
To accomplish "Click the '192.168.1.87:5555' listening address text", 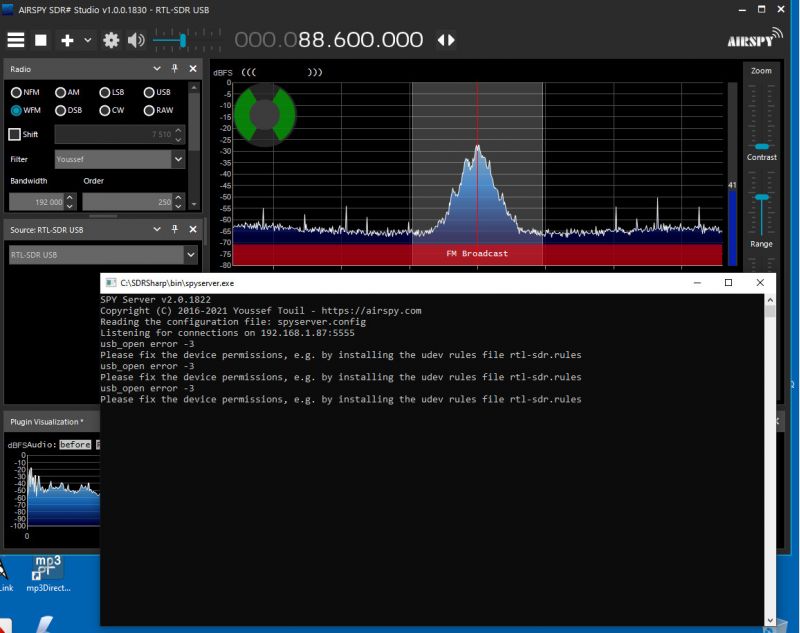I will 308,333.
